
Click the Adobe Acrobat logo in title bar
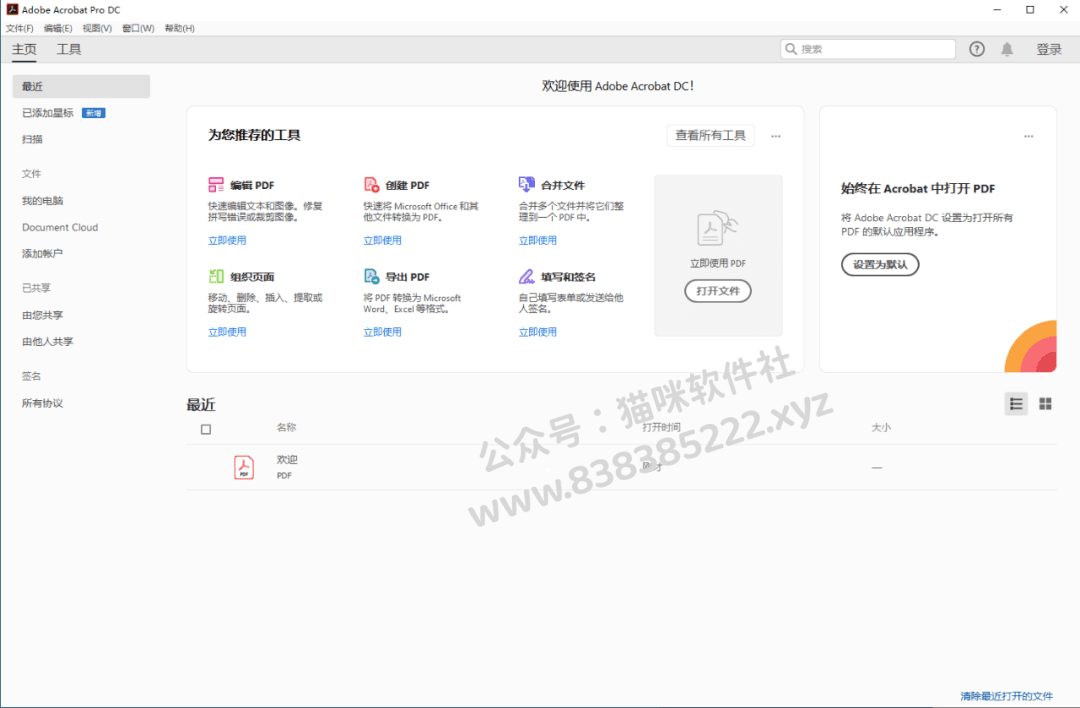(x=12, y=10)
